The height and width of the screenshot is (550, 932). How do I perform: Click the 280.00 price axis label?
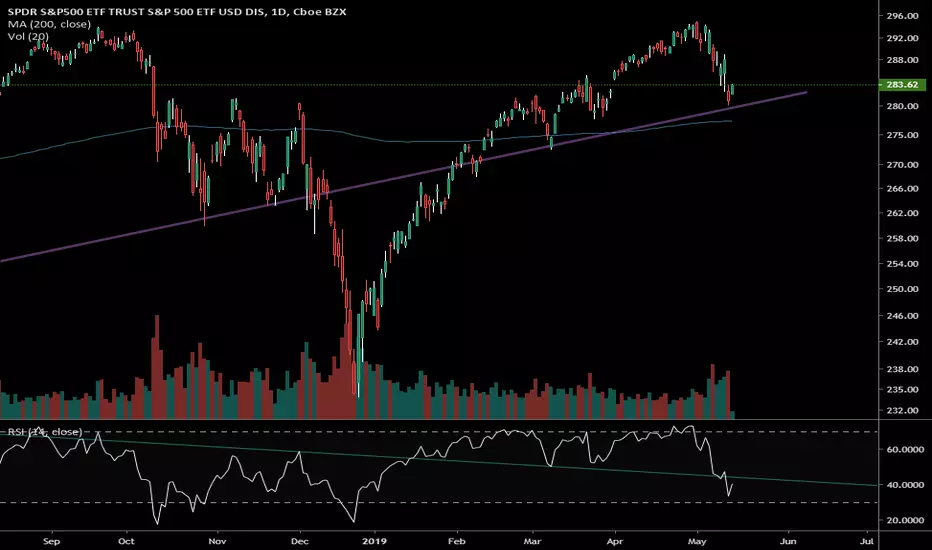point(902,106)
